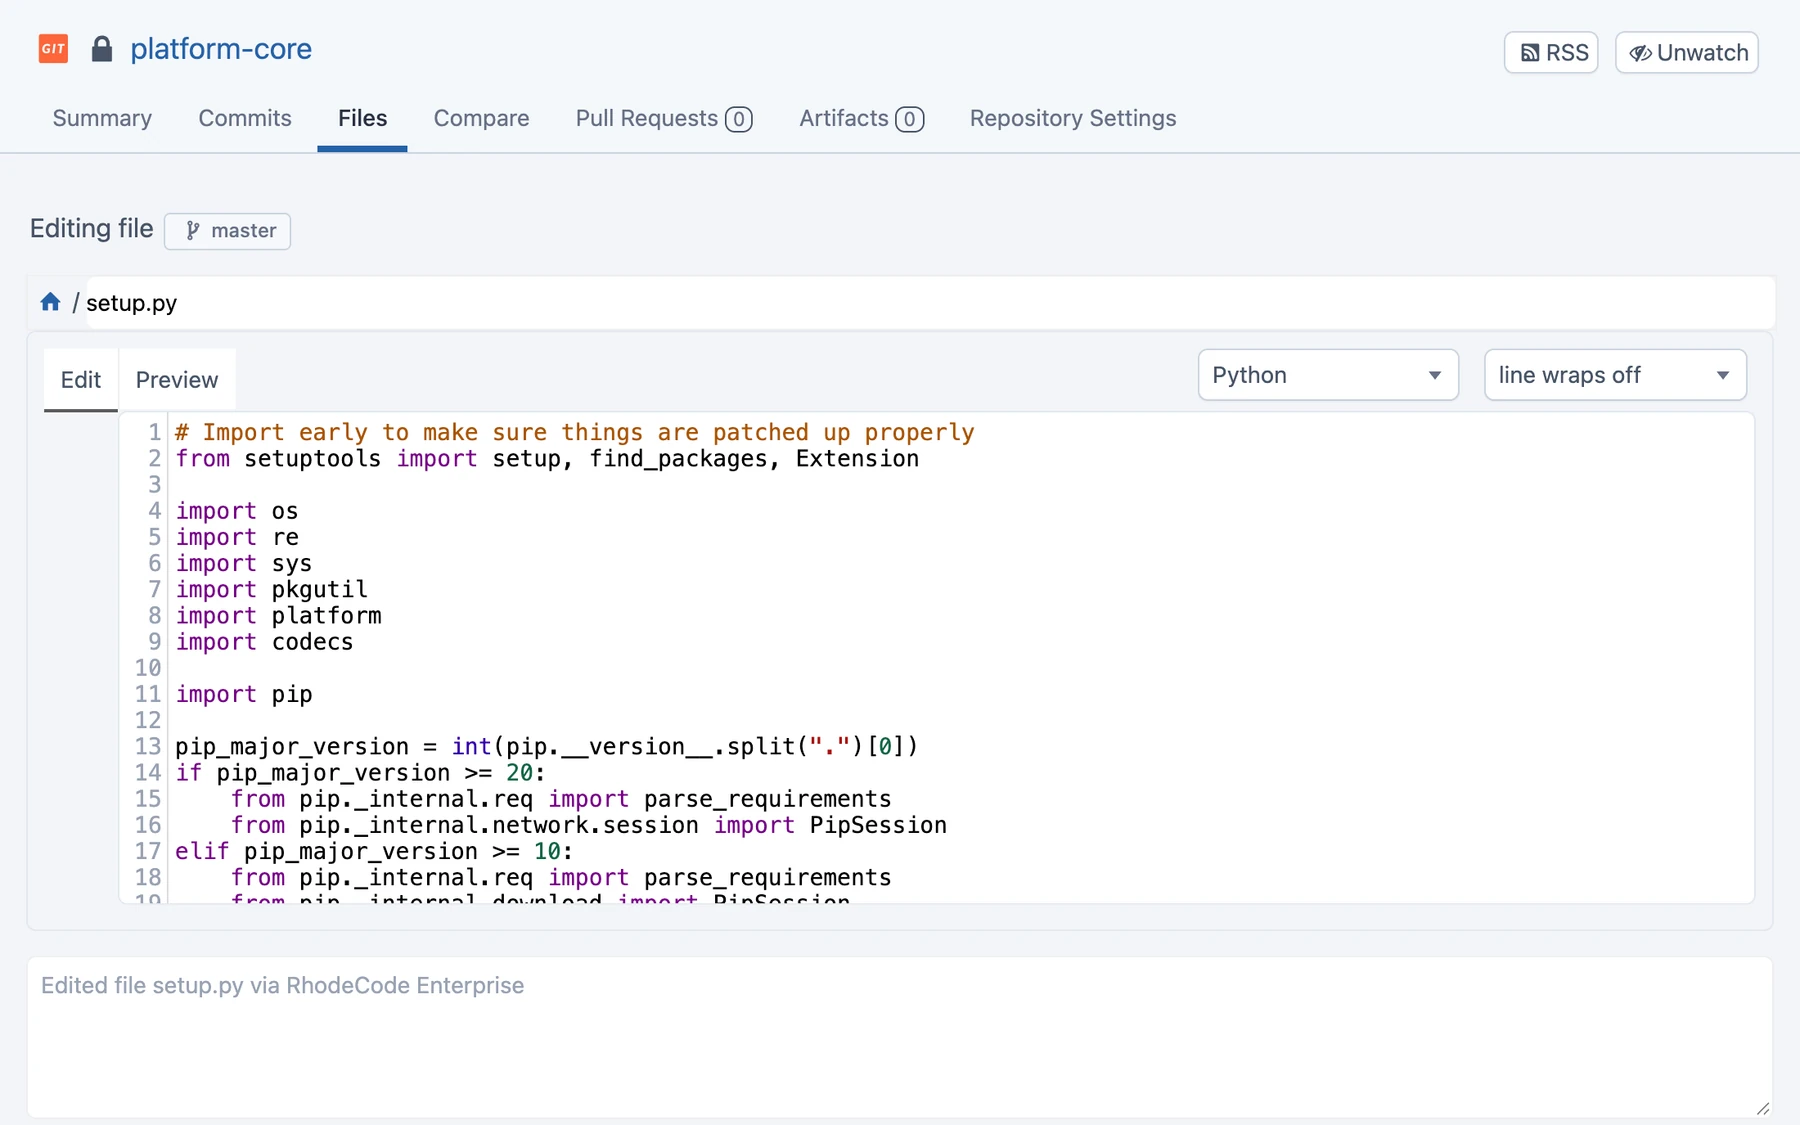The width and height of the screenshot is (1800, 1125).
Task: Click the 'elif pip_major_version >= 10:' line
Action: [x=374, y=851]
